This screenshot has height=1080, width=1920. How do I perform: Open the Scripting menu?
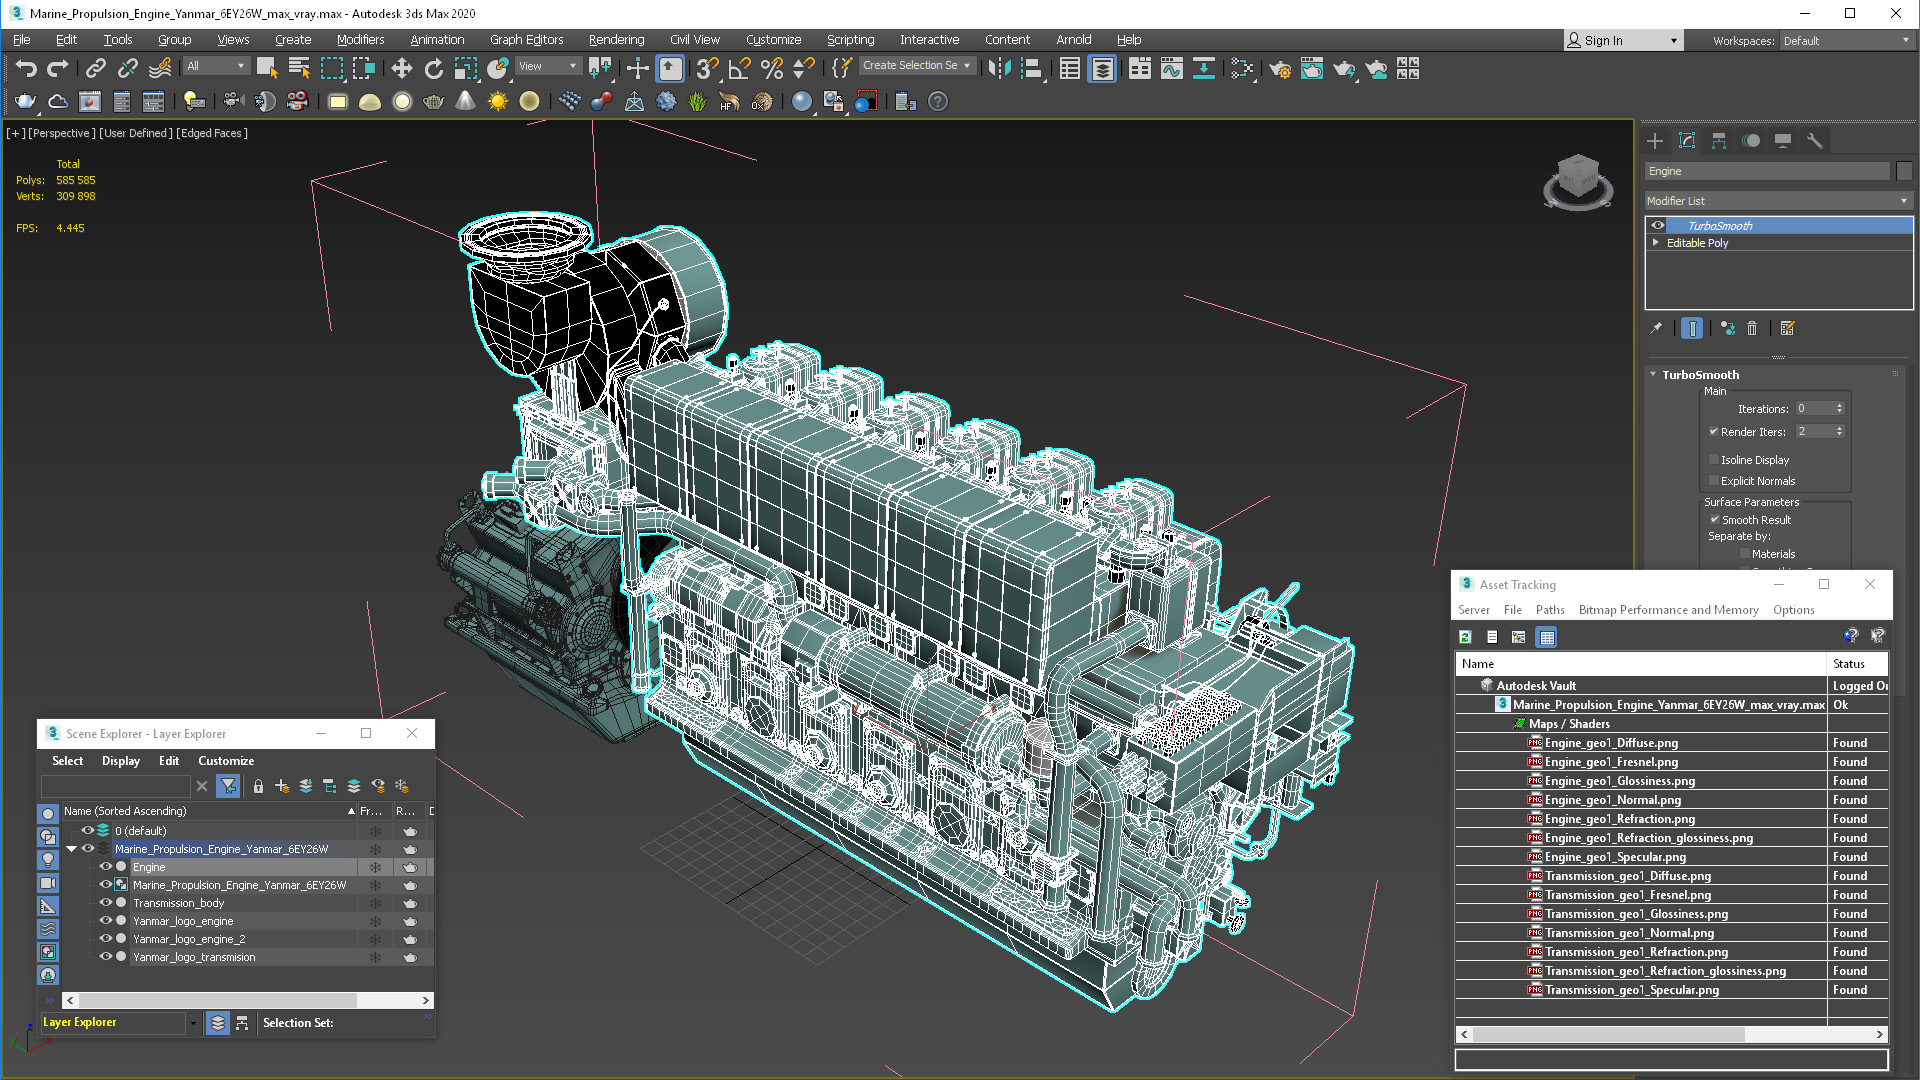tap(850, 40)
